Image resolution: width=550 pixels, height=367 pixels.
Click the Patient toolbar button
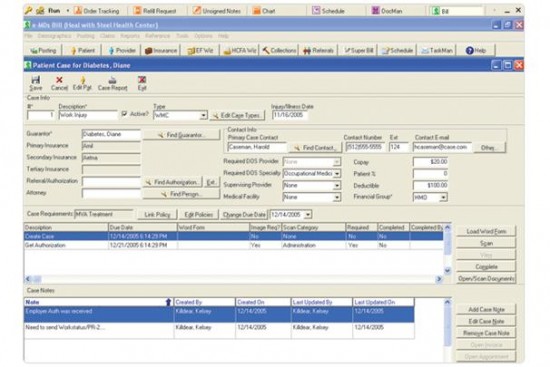(83, 51)
